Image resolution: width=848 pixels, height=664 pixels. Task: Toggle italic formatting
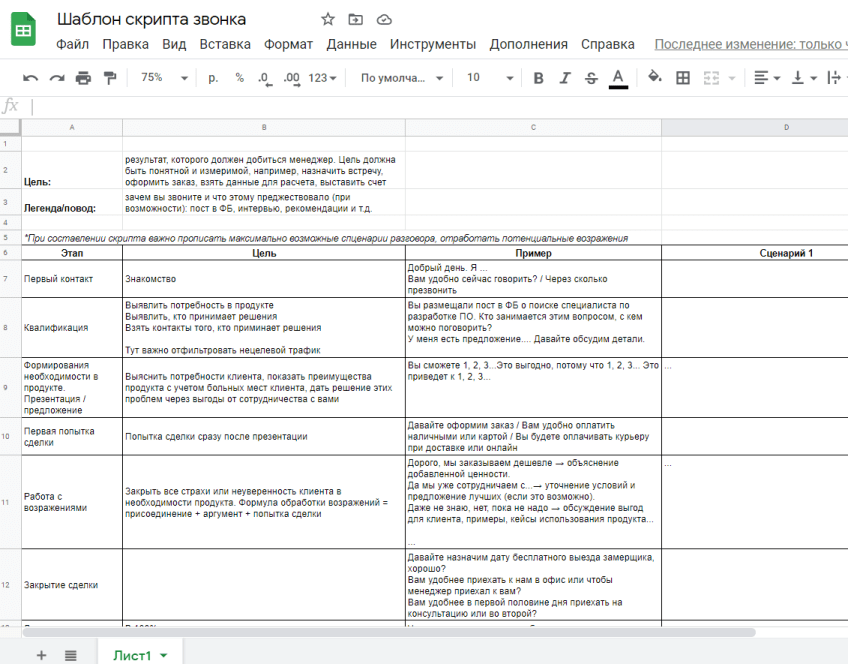point(565,78)
